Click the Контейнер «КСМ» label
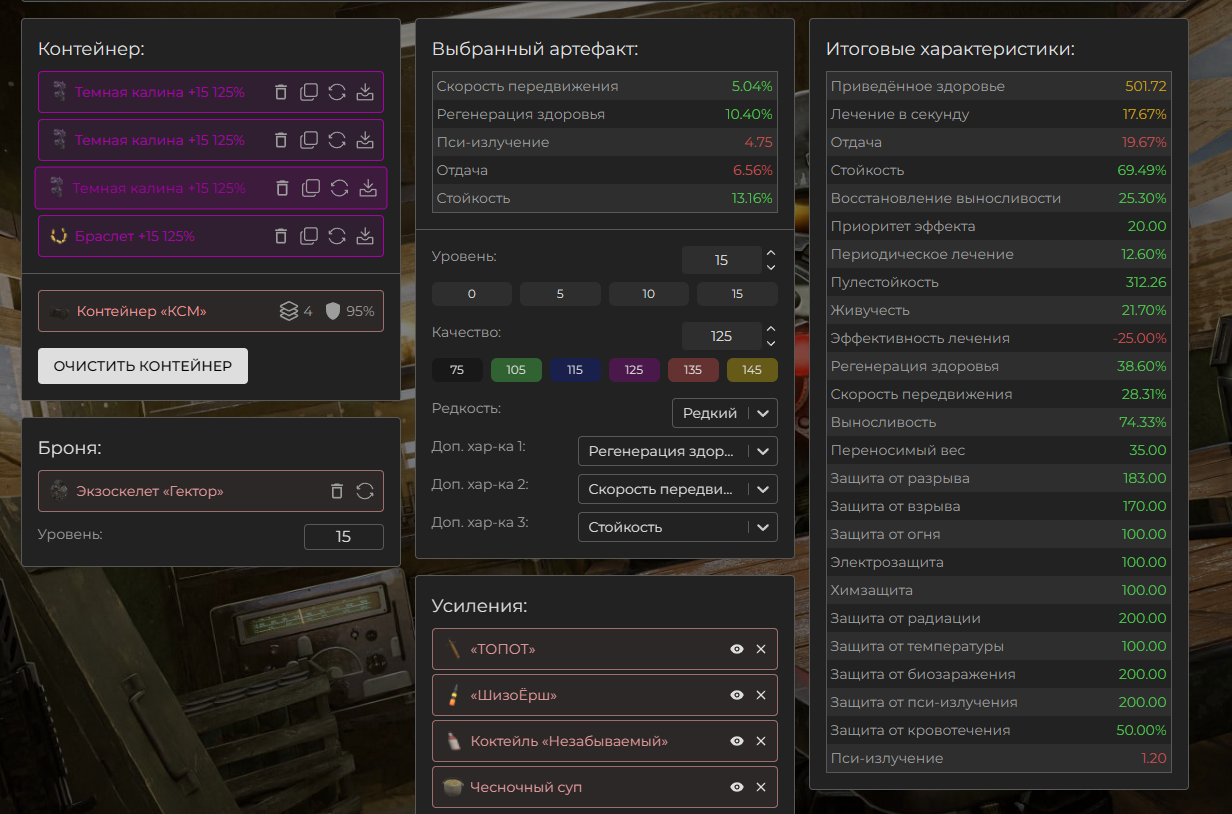 [142, 311]
